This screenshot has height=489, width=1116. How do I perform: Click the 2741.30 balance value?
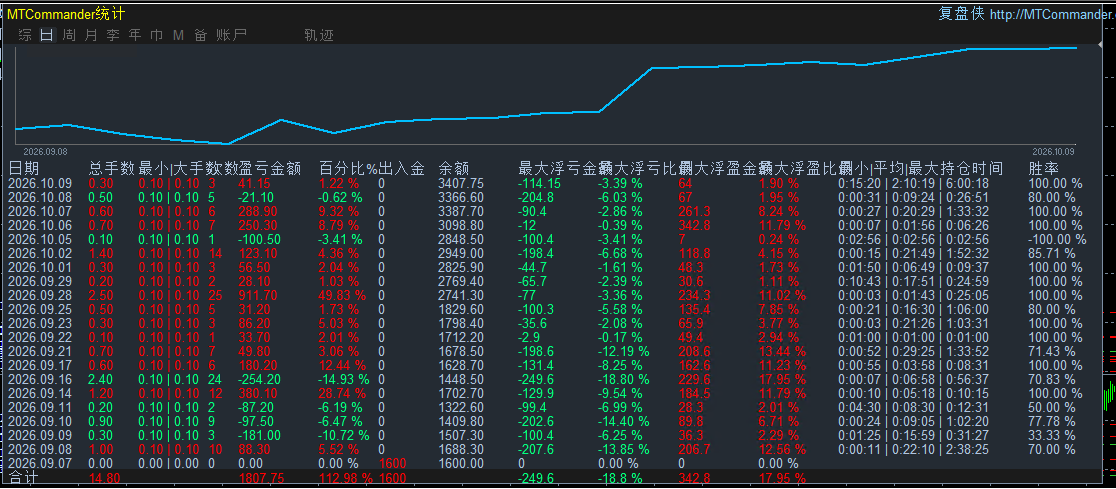(461, 295)
